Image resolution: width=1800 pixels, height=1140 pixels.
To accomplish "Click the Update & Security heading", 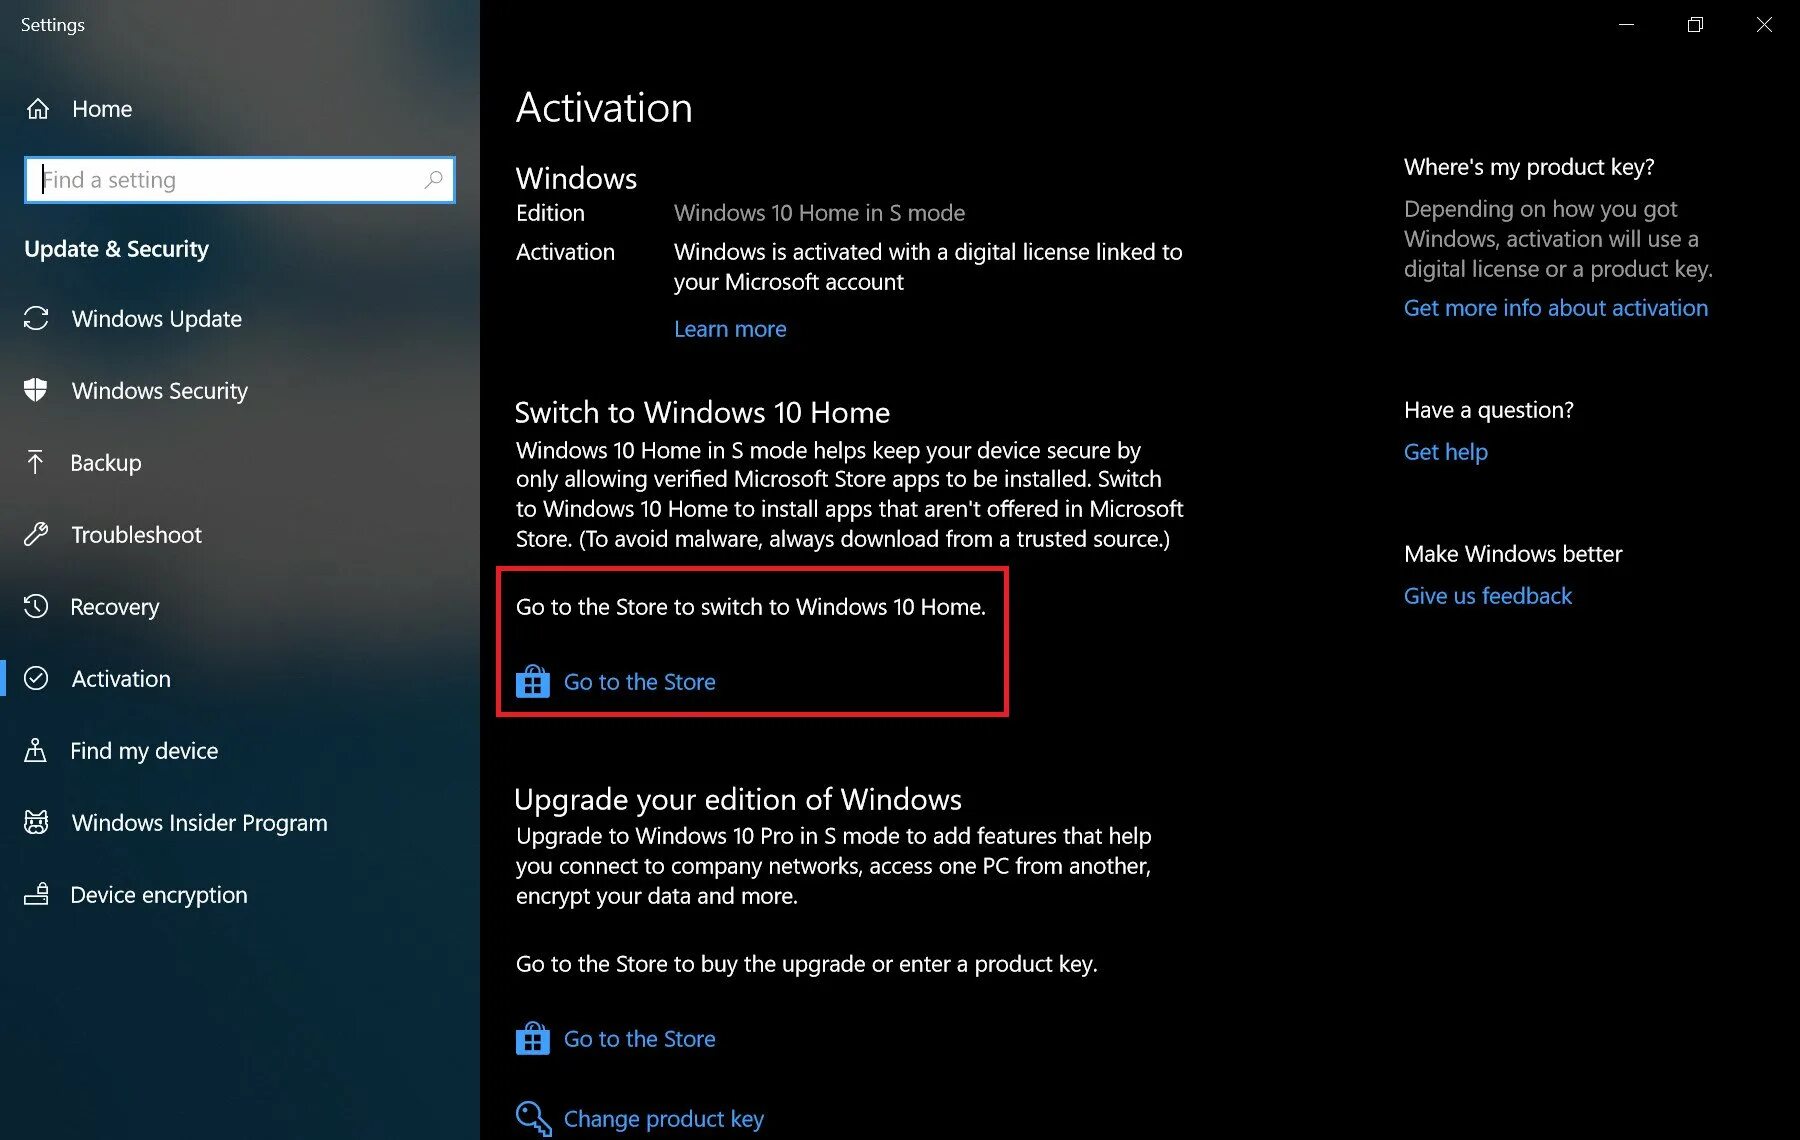I will click(x=116, y=249).
